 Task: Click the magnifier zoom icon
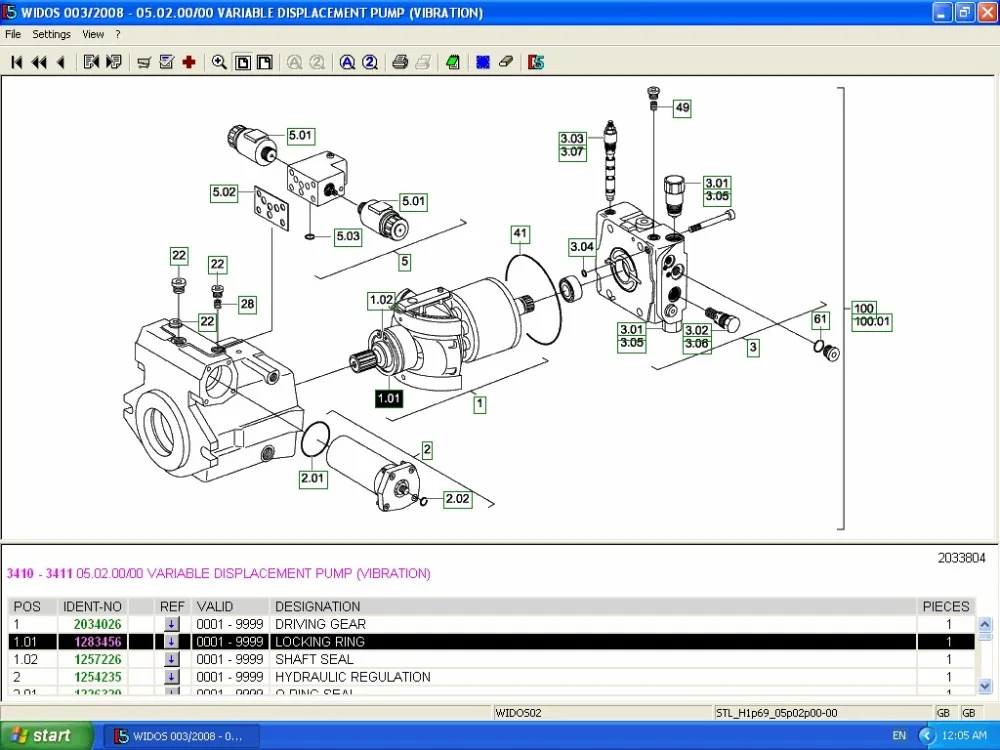[x=219, y=62]
